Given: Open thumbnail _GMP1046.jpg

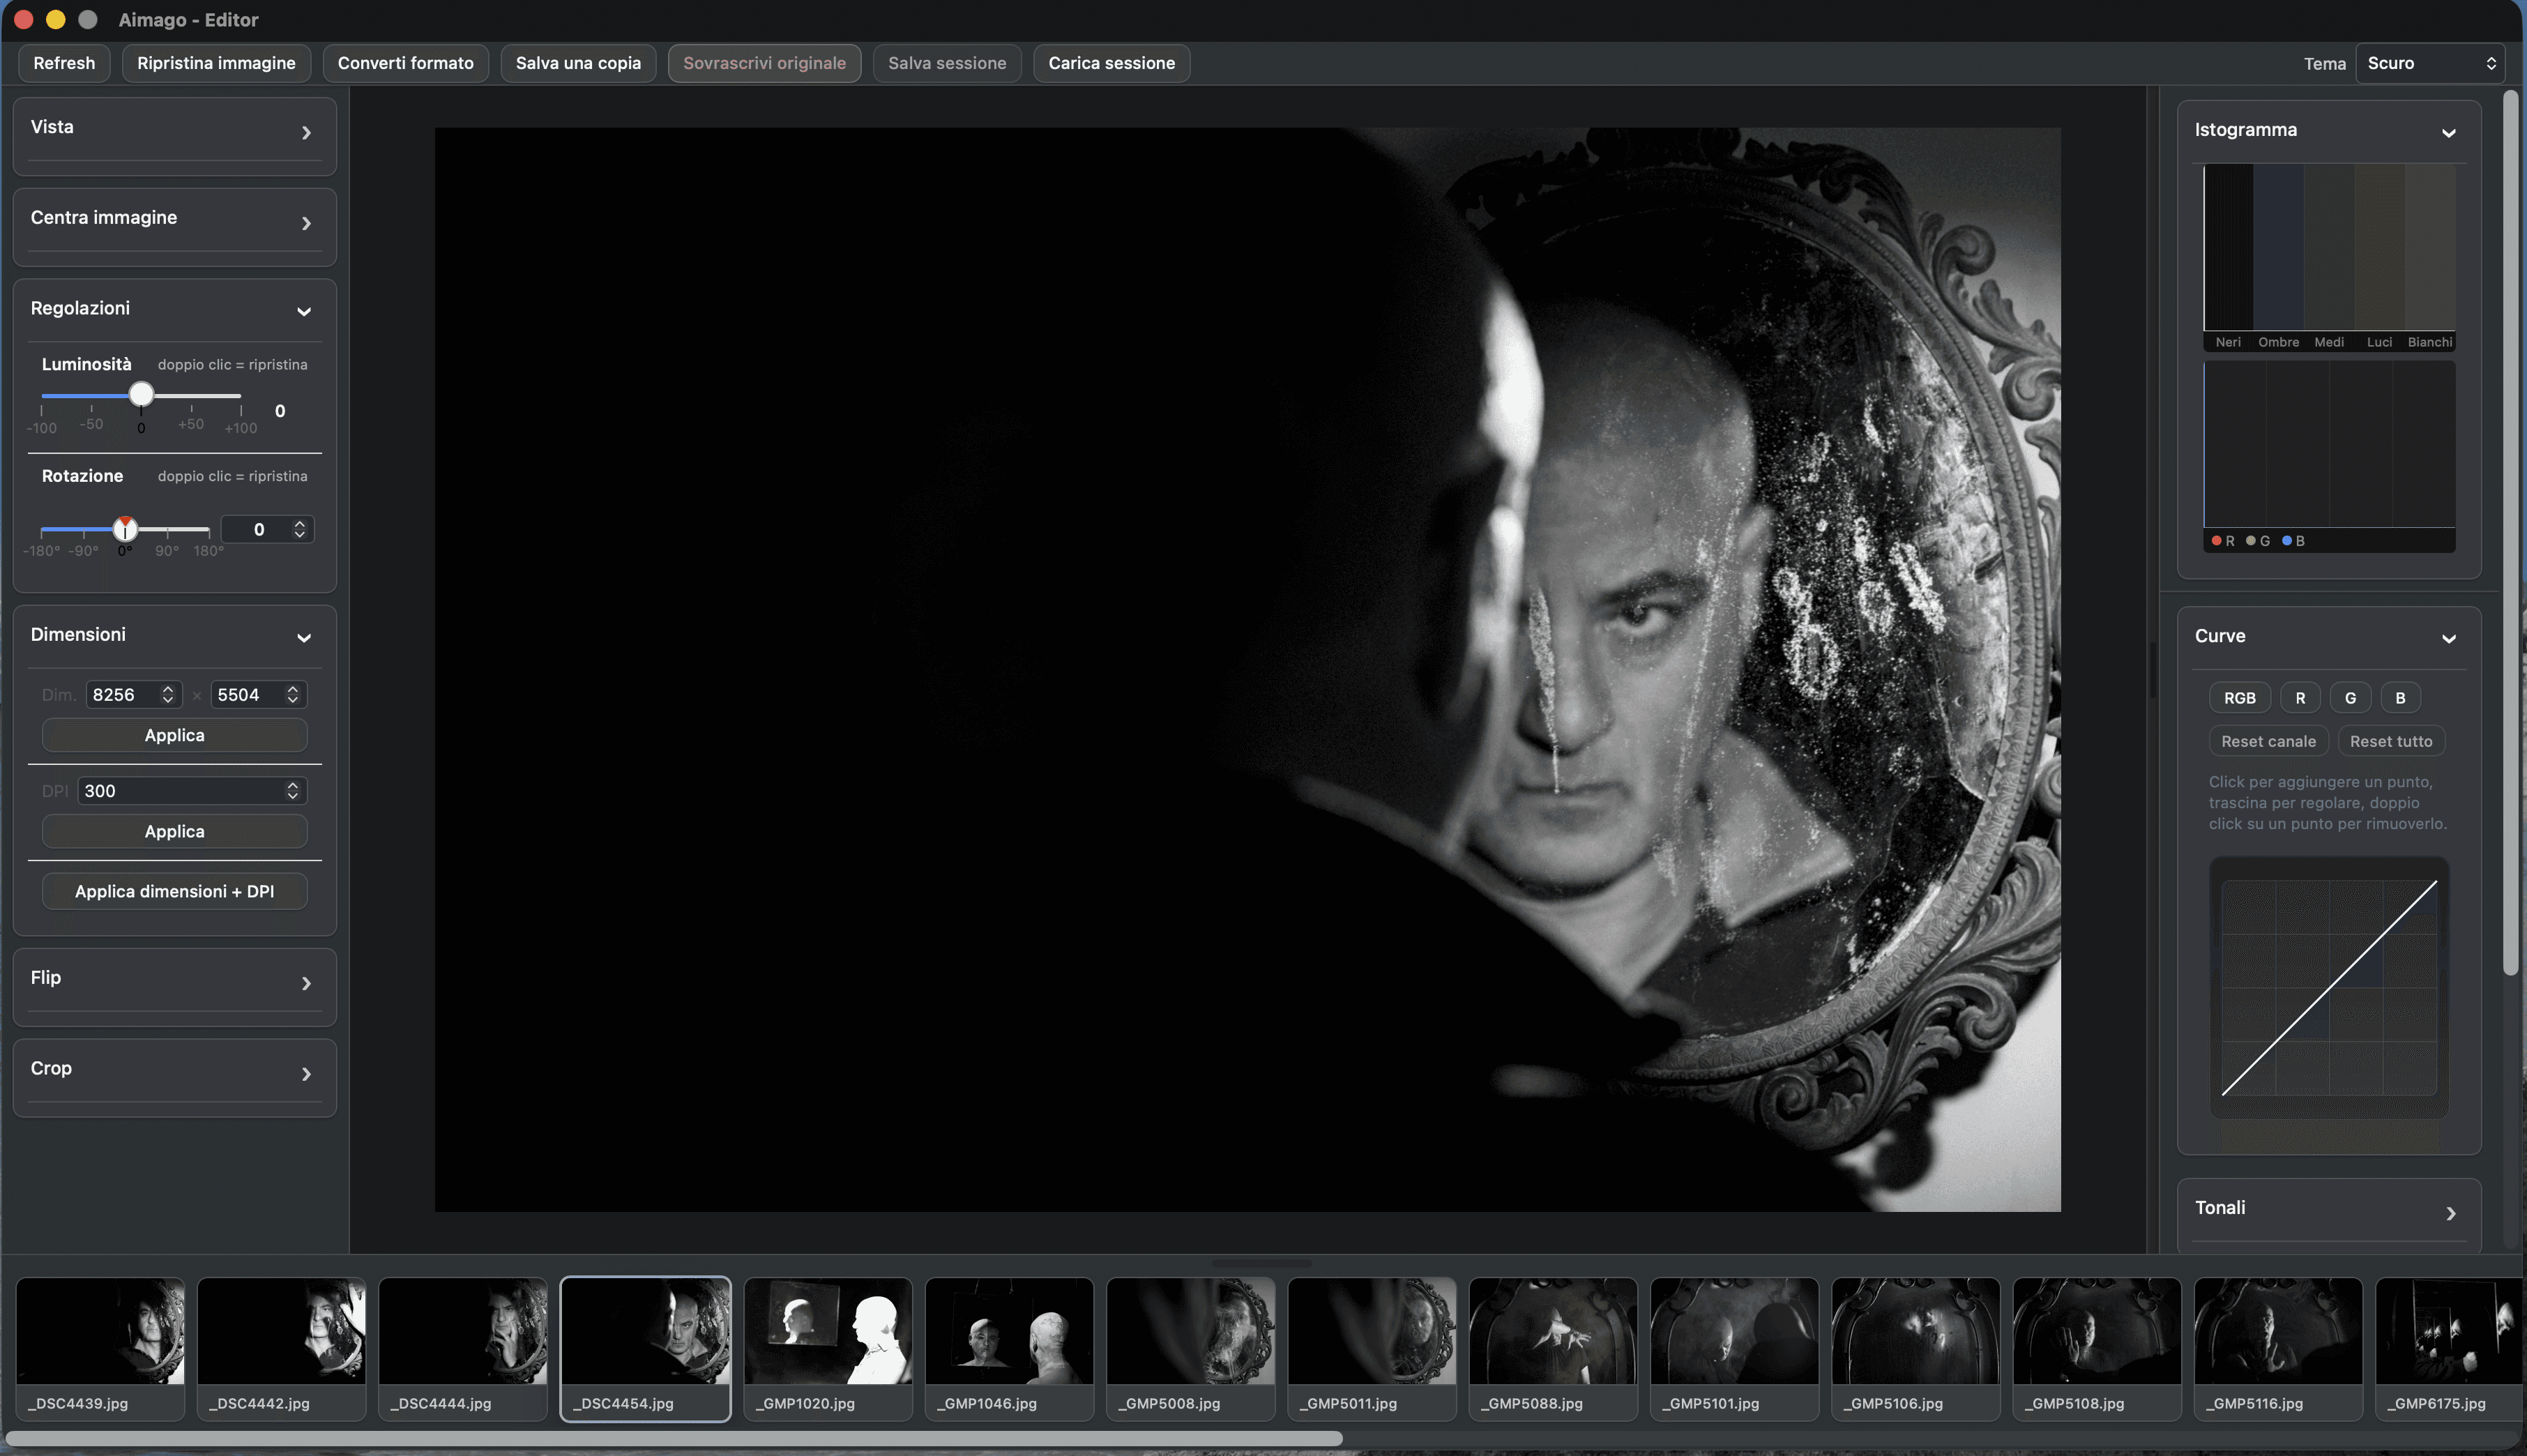Looking at the screenshot, I should click(x=1009, y=1348).
